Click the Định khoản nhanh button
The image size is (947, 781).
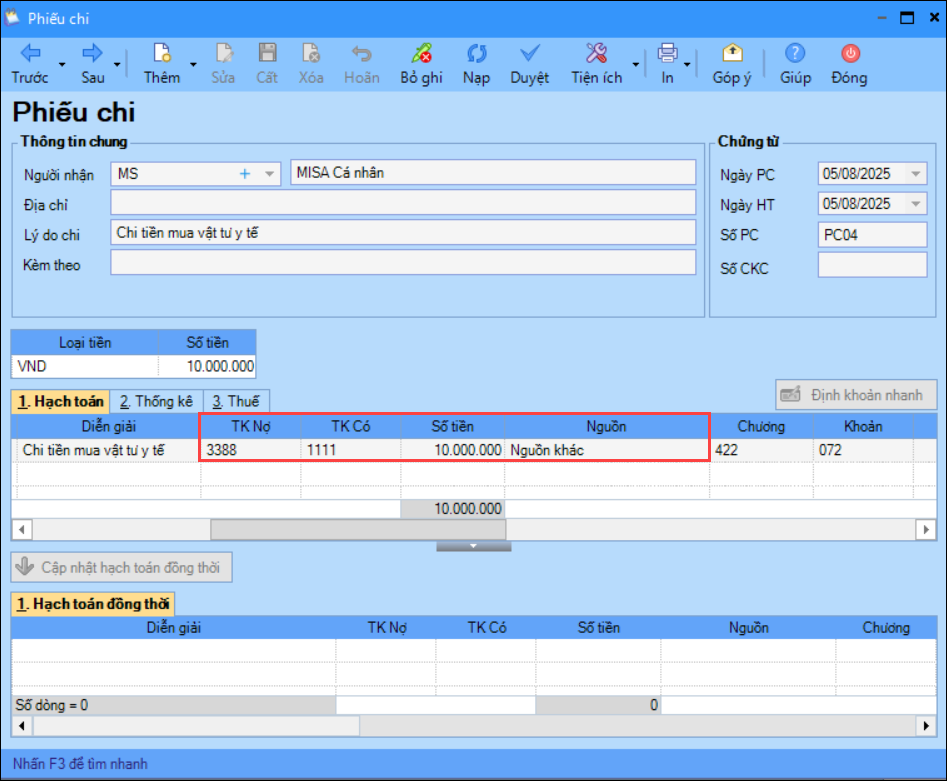click(x=856, y=395)
